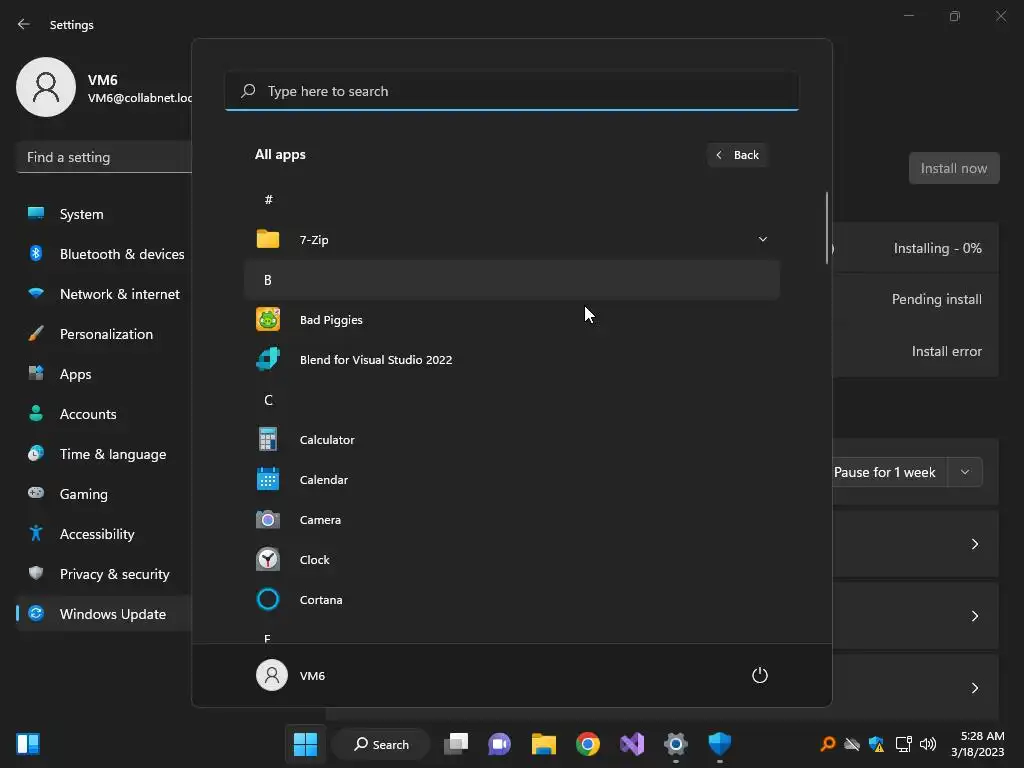Screen dimensions: 1024x768
Task: Click the C letter header
Action: coord(512,400)
